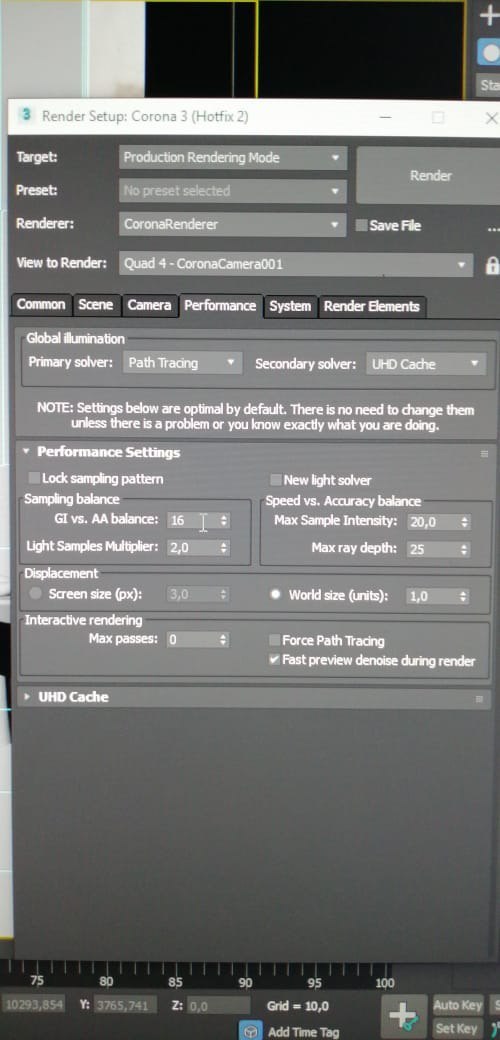Switch to the Camera tab
This screenshot has height=1040, width=500.
tap(150, 305)
